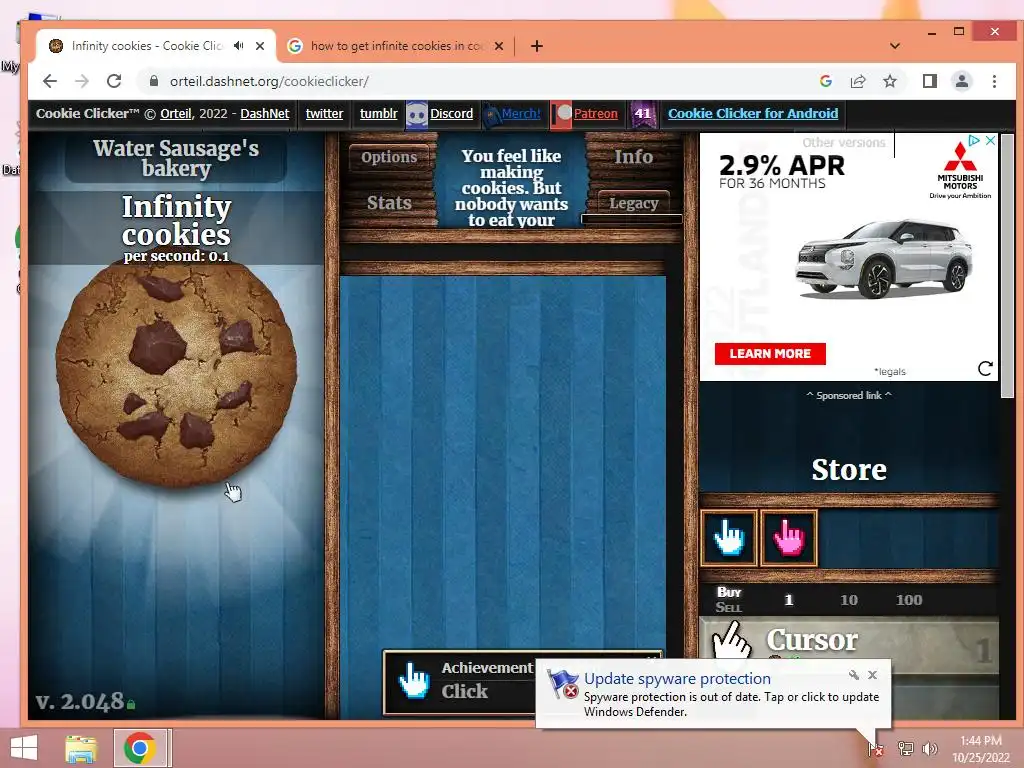Dismiss the spyware protection notification

(x=872, y=675)
